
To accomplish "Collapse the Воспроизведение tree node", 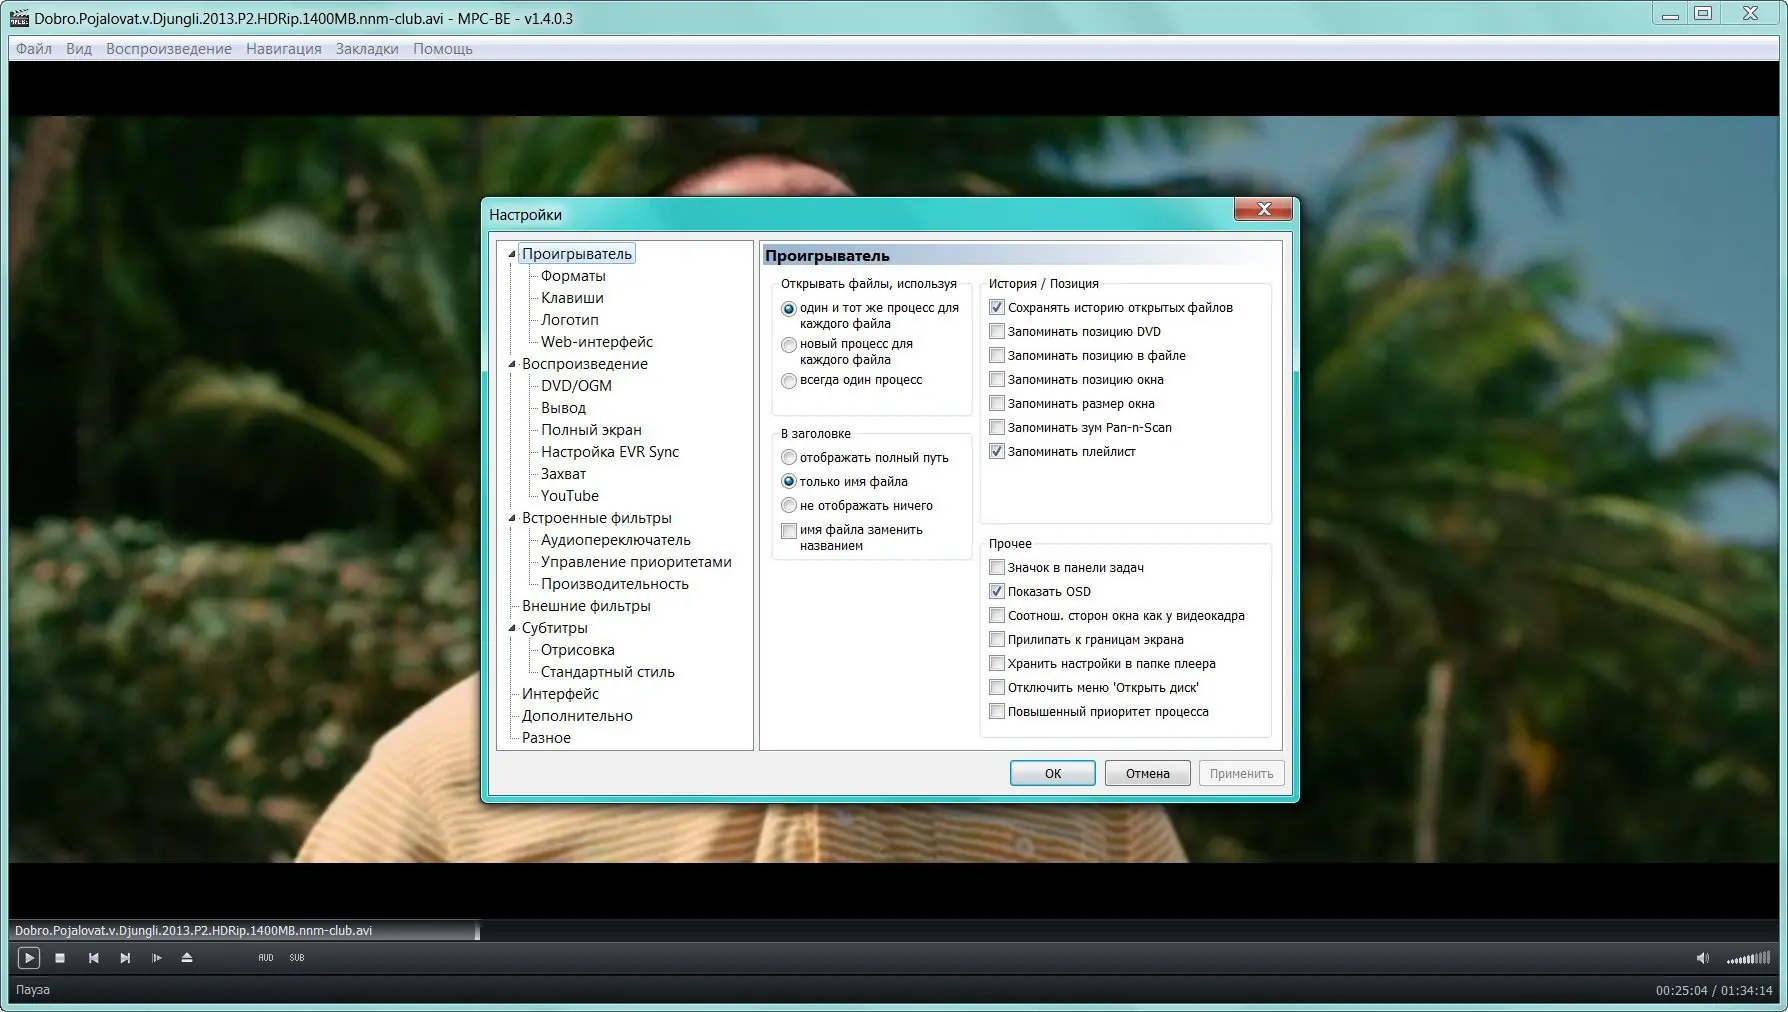I will (x=512, y=364).
